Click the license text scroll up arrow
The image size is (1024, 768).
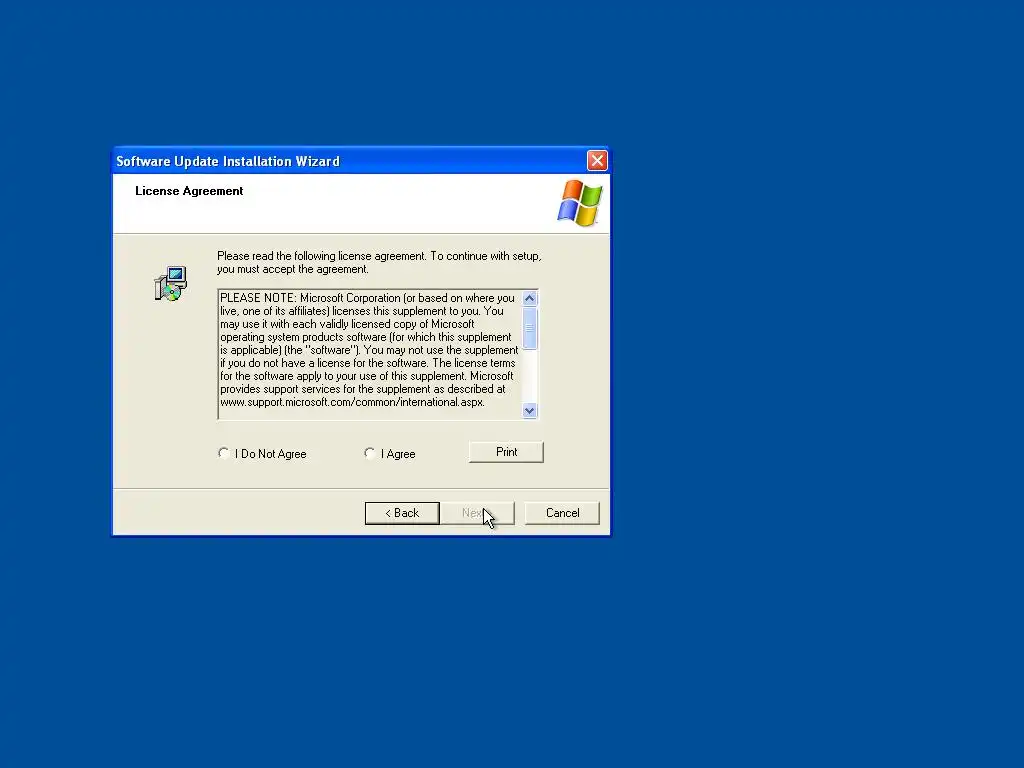click(x=530, y=298)
